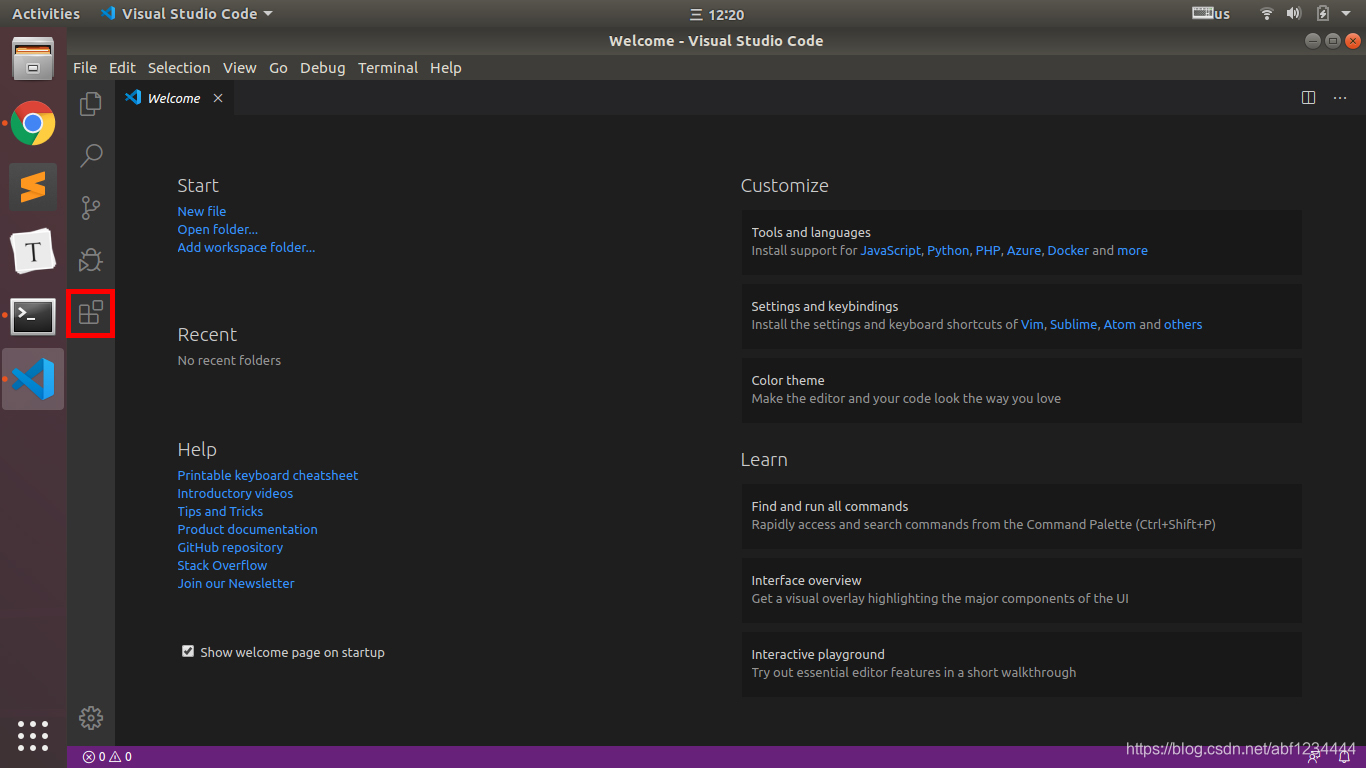1366x768 pixels.
Task: Open the Edit menu
Action: pyautogui.click(x=122, y=68)
